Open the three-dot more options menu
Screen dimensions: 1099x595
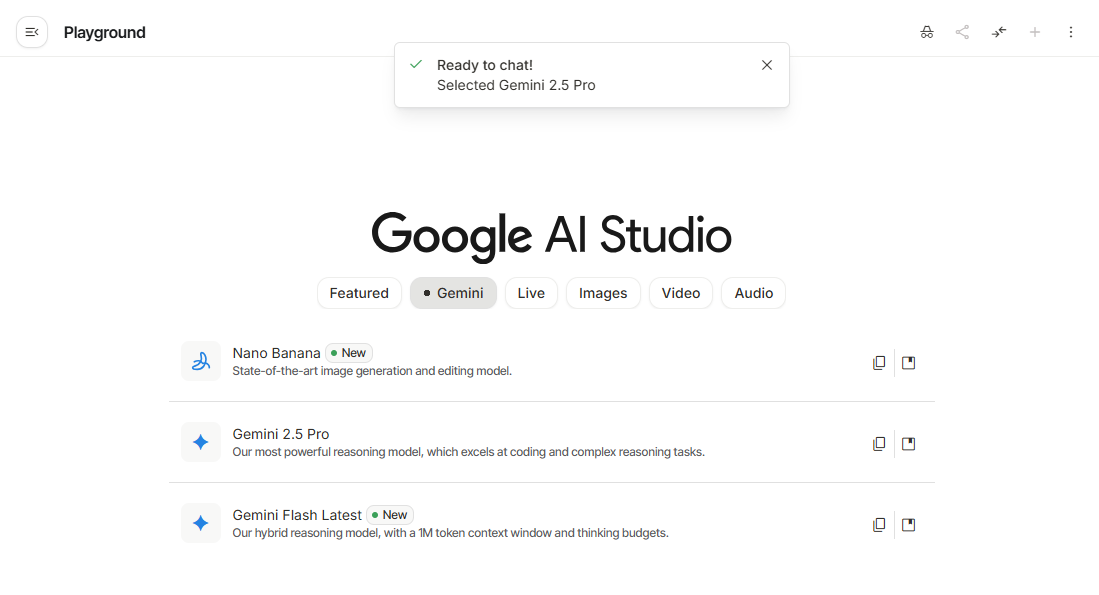point(1071,32)
